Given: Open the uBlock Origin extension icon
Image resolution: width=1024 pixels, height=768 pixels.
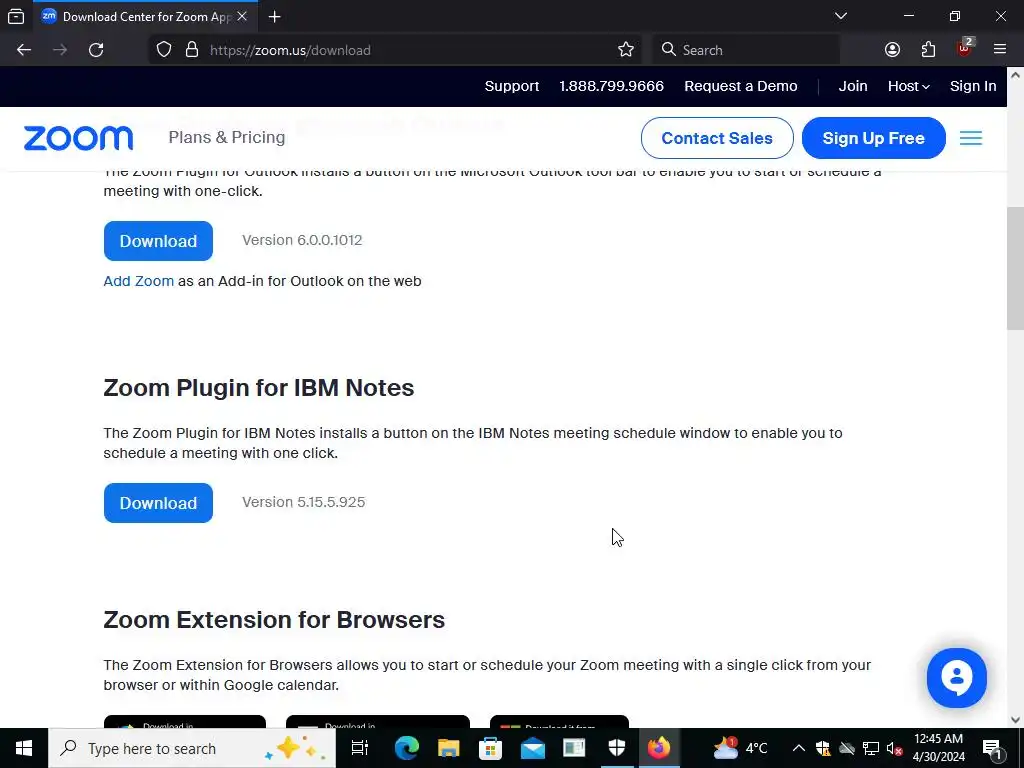Looking at the screenshot, I should point(965,48).
